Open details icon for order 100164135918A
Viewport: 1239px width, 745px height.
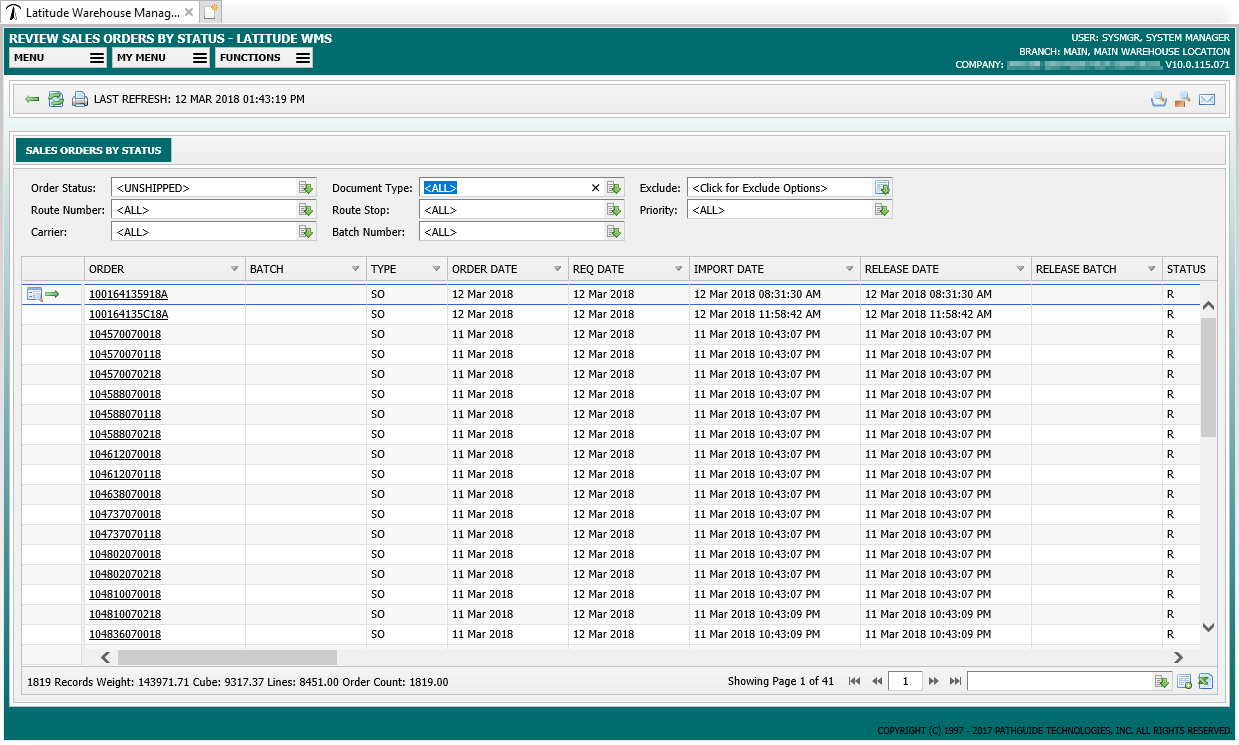(34, 294)
